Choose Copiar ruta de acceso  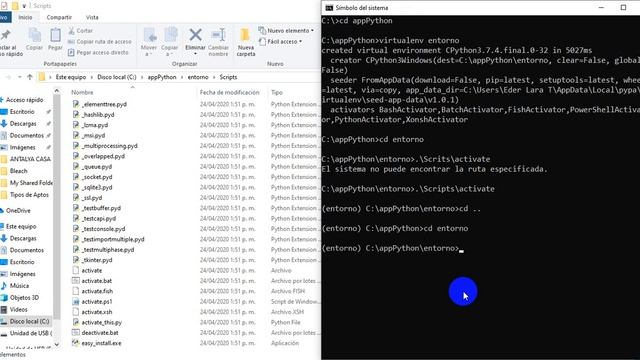coord(99,42)
